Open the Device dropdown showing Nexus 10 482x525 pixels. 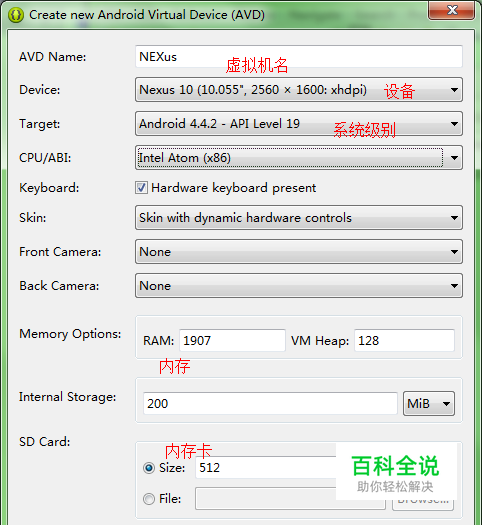(299, 90)
